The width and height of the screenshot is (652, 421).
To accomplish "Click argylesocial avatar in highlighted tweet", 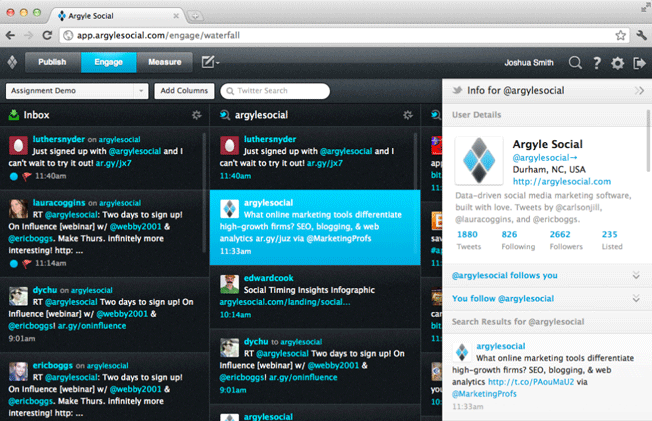I will coord(230,209).
